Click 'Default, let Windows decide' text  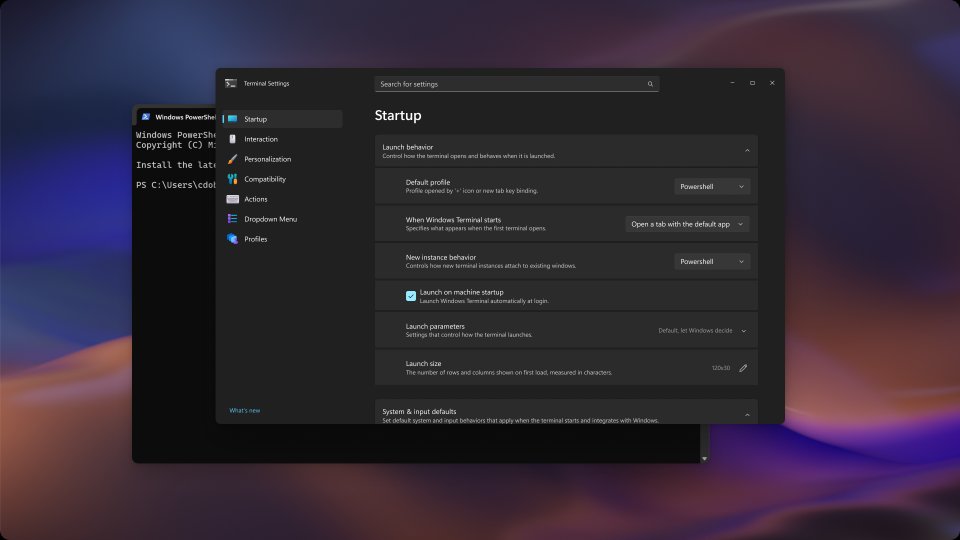[695, 331]
